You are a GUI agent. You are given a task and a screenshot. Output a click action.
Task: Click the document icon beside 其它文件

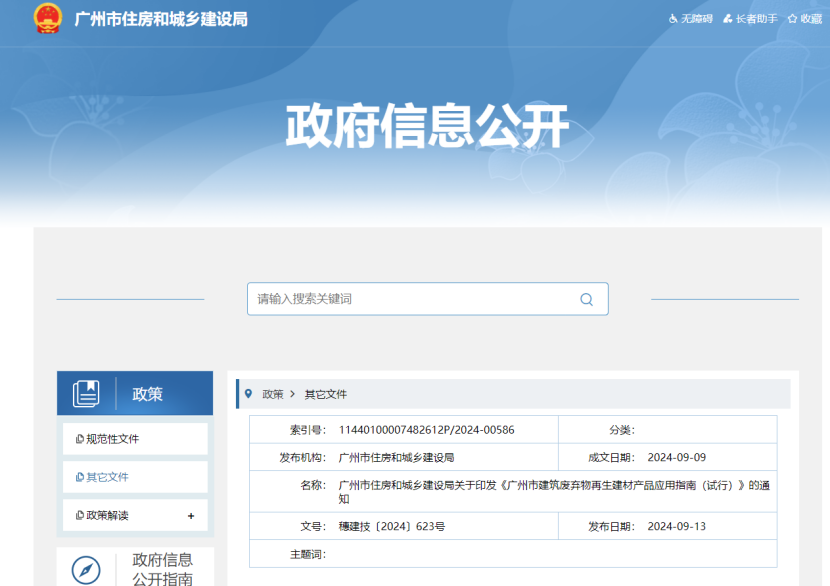coord(79,477)
